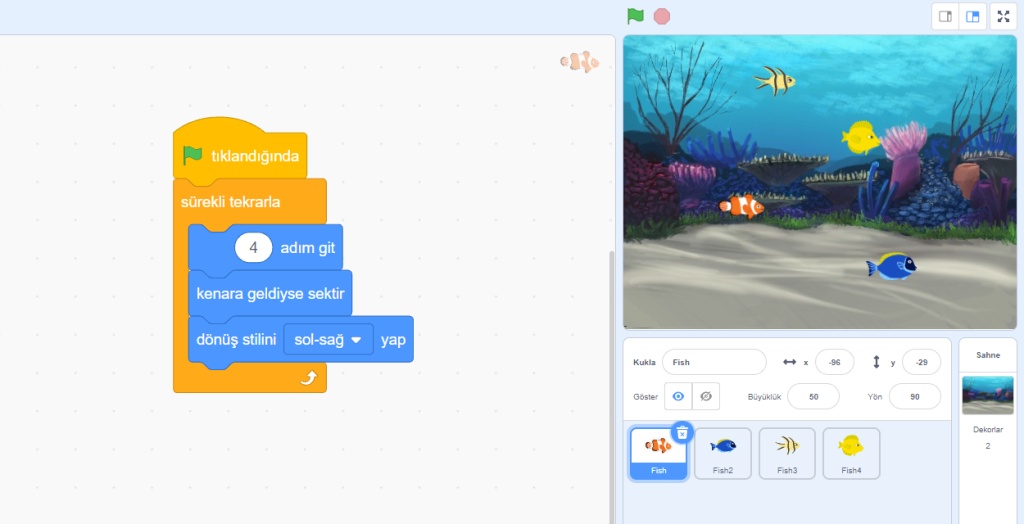Viewport: 1024px width, 524px height.
Task: Click the blue fish on stage
Action: [x=891, y=267]
